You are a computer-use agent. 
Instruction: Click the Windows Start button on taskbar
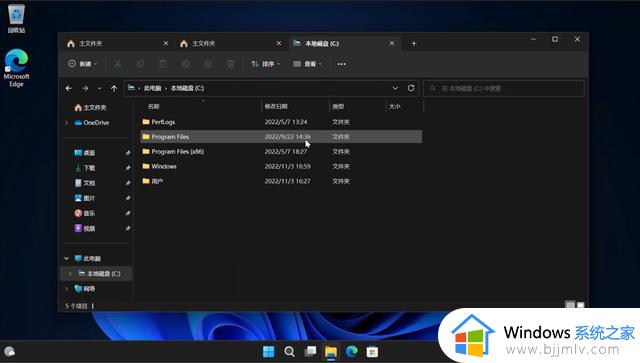(269, 352)
